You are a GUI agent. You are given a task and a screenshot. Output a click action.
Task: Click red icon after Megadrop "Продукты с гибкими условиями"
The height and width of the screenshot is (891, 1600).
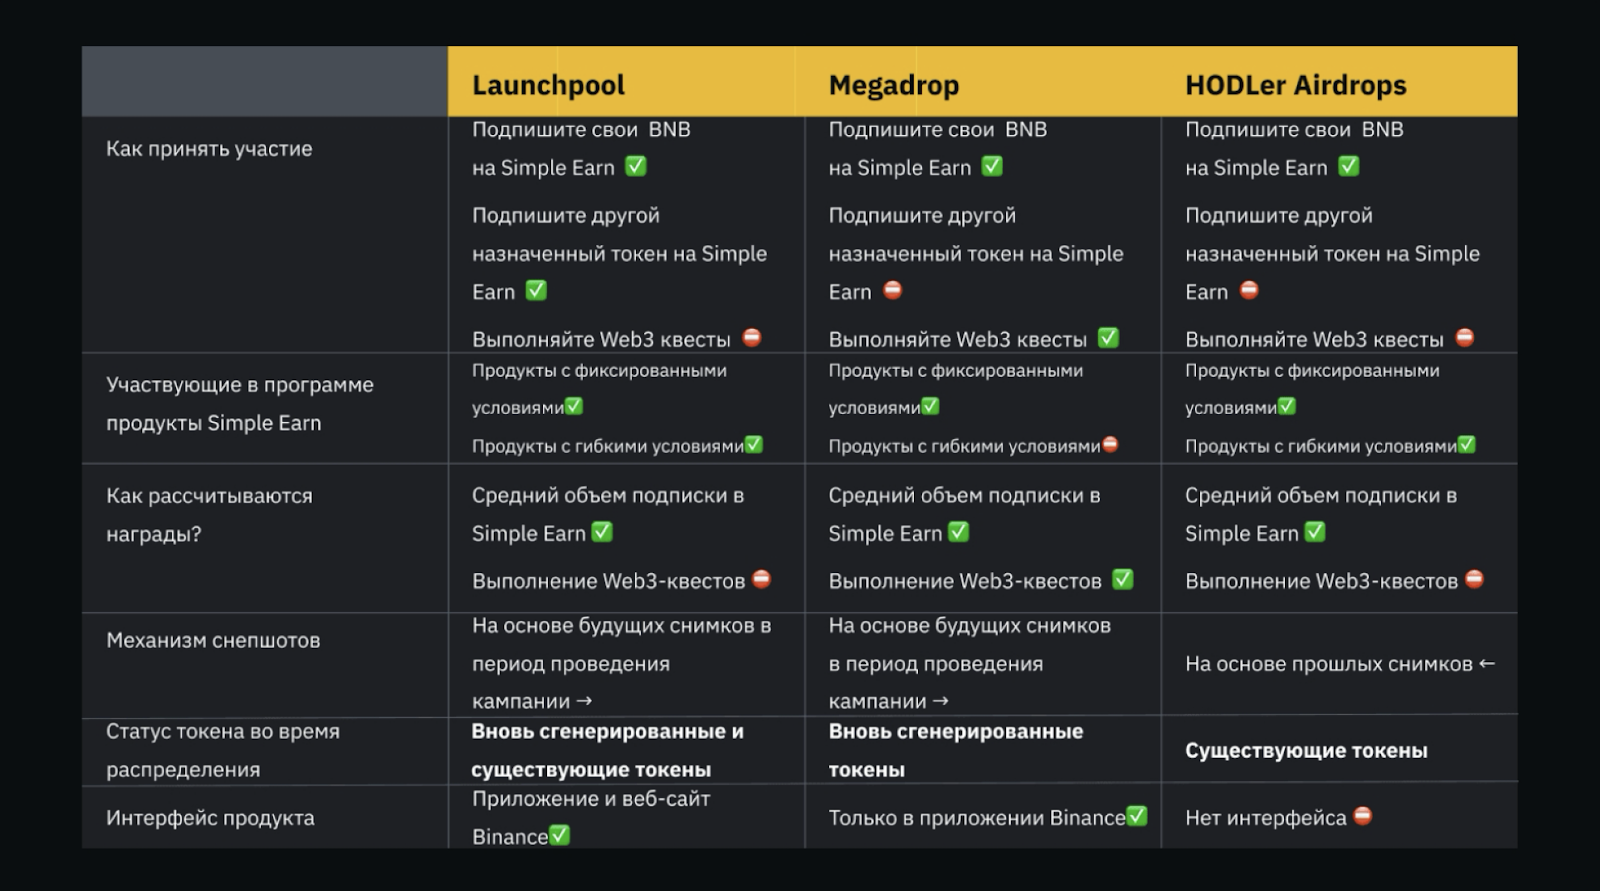(x=1110, y=445)
